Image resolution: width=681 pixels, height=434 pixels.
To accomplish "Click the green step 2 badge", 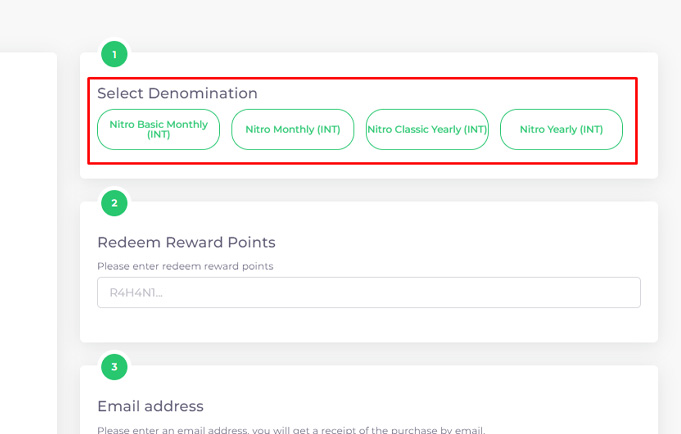I will (114, 203).
